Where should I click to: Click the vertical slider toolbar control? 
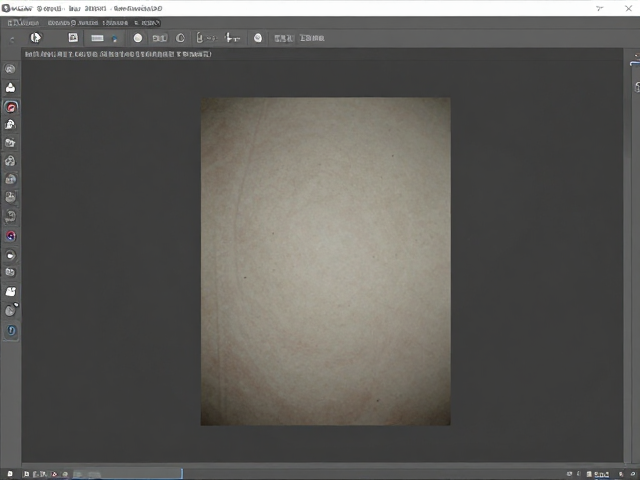pyautogui.click(x=205, y=38)
